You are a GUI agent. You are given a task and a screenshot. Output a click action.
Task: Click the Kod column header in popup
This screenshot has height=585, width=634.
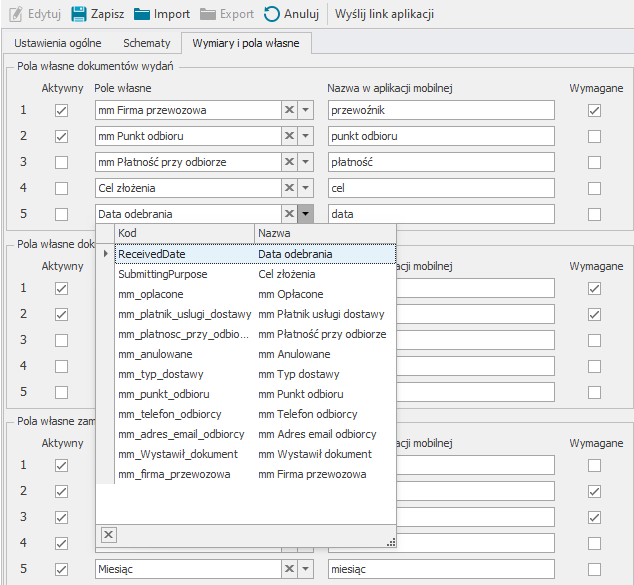point(180,233)
